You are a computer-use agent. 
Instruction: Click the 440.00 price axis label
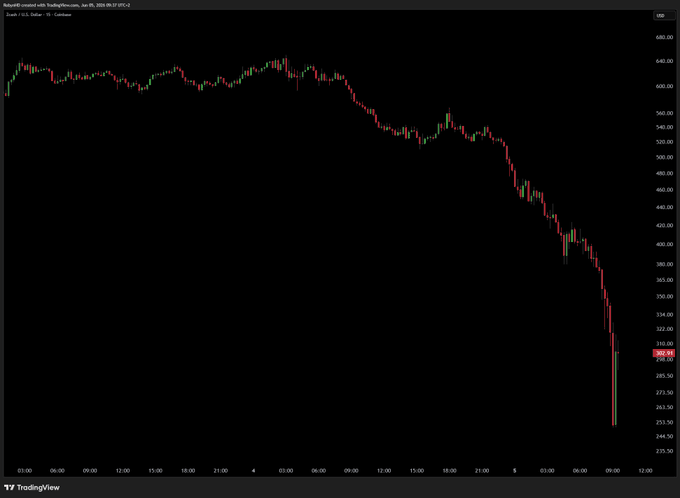click(x=664, y=207)
